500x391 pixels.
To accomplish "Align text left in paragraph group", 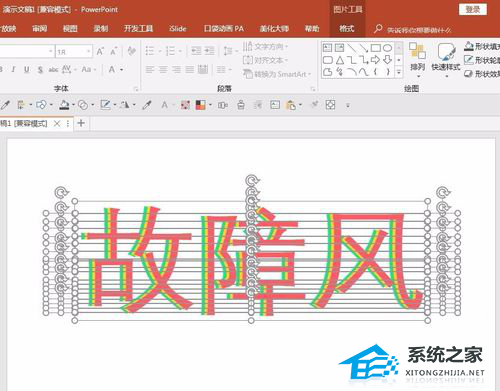I will 150,69.
